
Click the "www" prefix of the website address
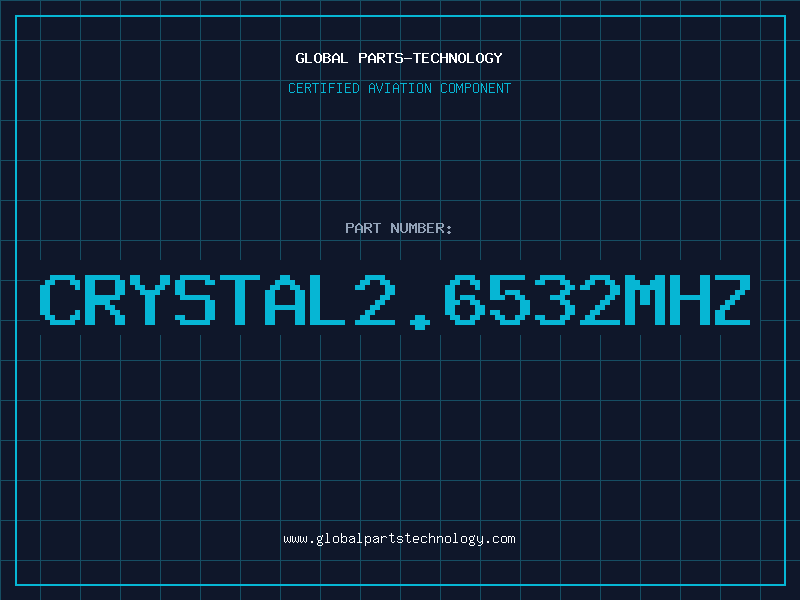pos(295,539)
